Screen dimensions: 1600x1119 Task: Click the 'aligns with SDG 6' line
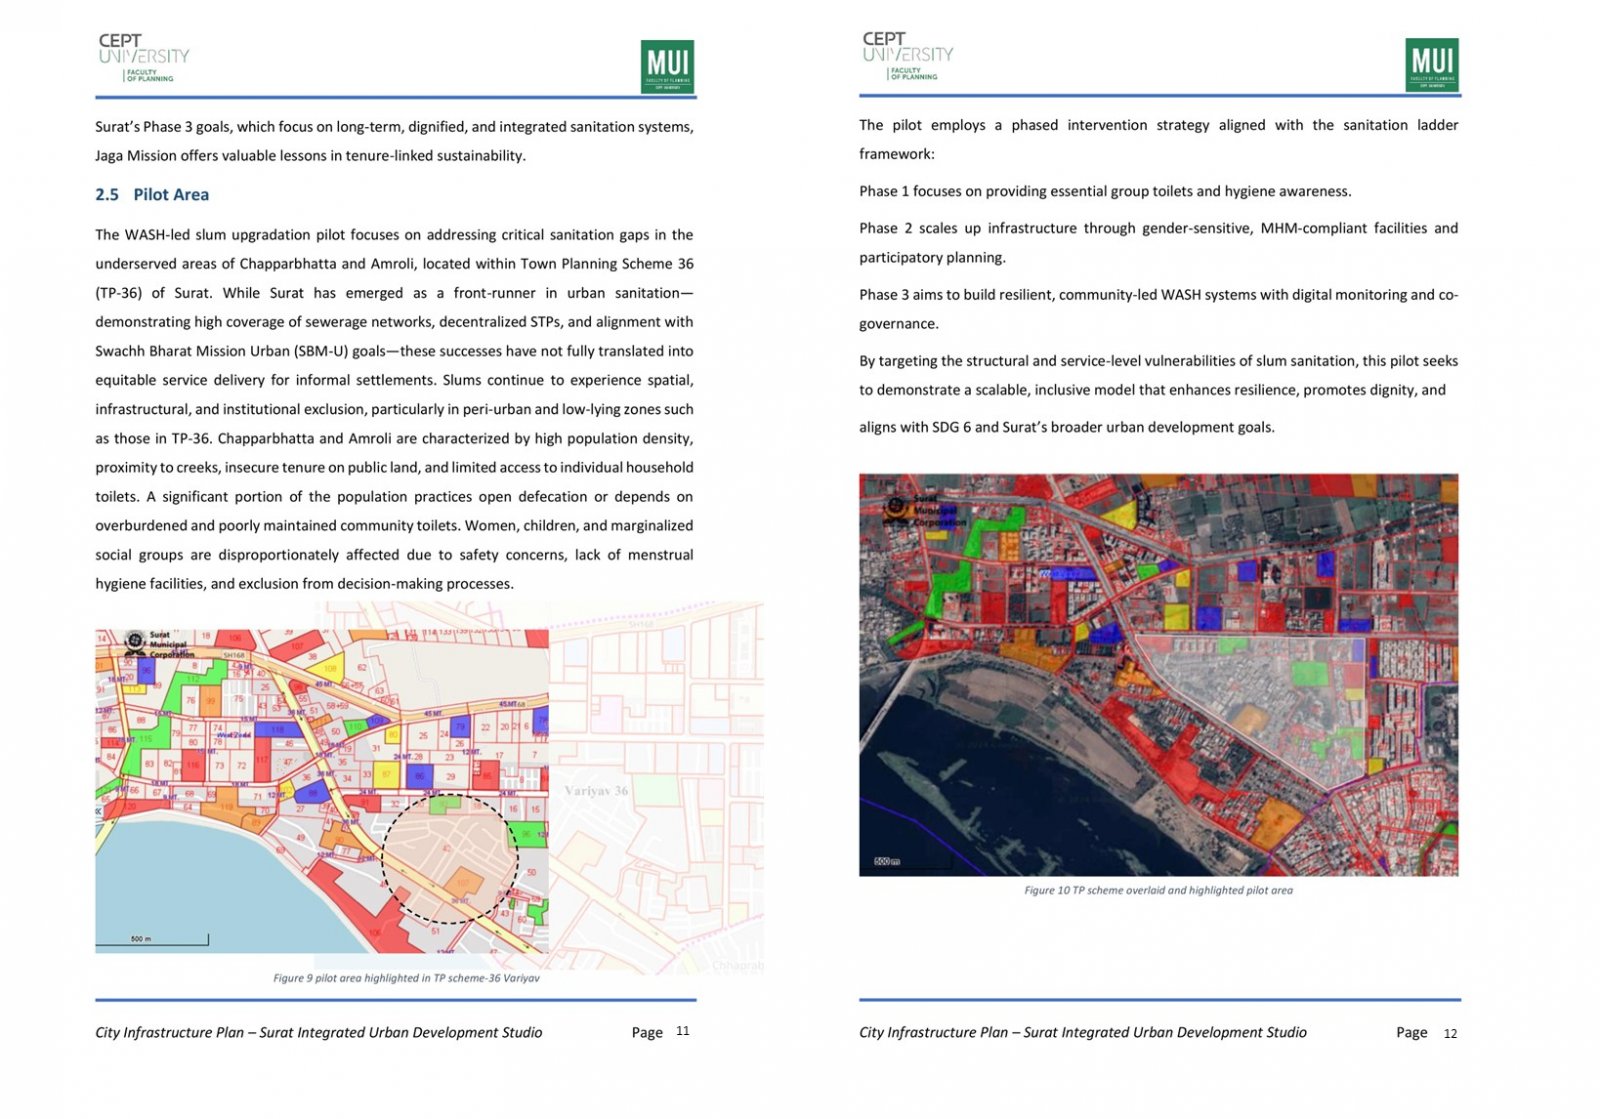pos(1067,427)
